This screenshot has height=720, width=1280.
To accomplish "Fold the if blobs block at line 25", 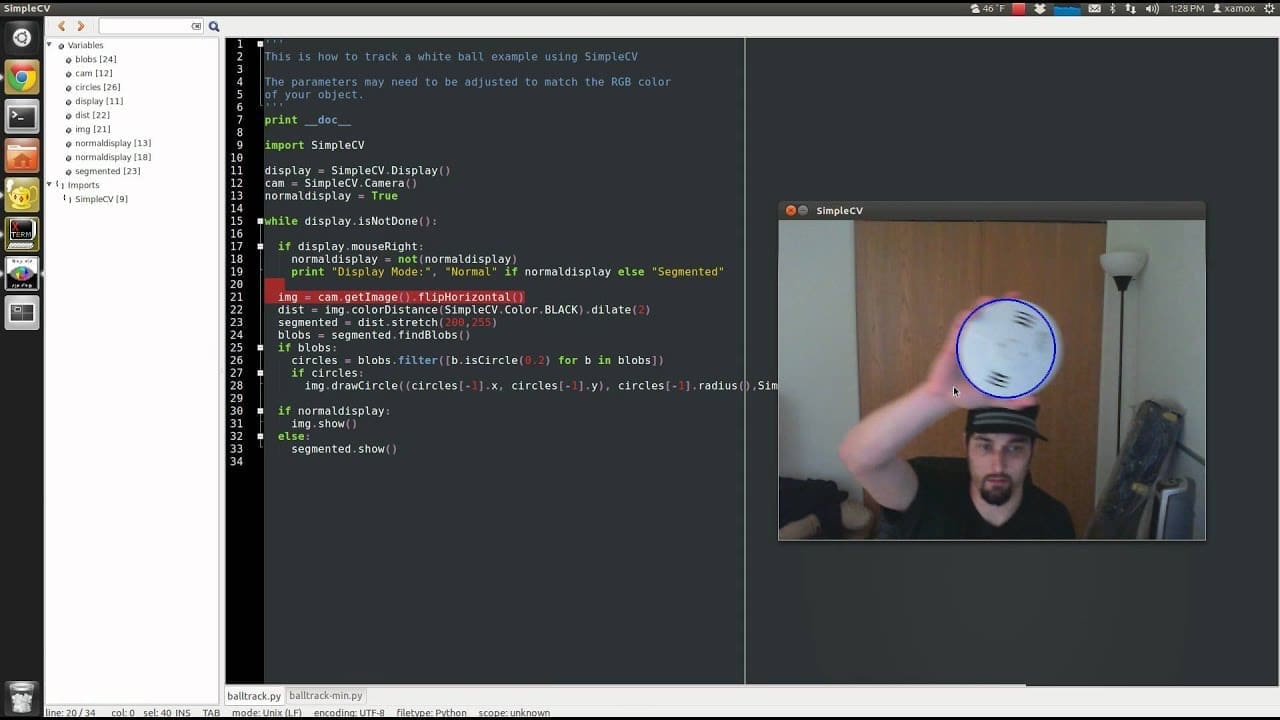I will [x=260, y=348].
